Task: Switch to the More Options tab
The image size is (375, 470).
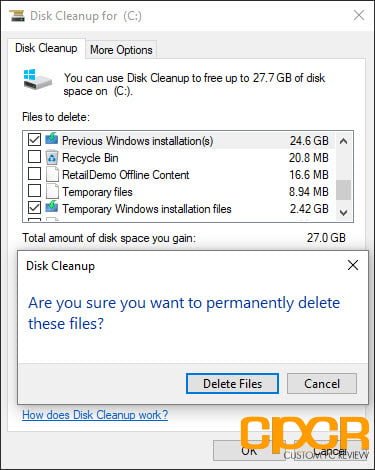Action: 121,50
